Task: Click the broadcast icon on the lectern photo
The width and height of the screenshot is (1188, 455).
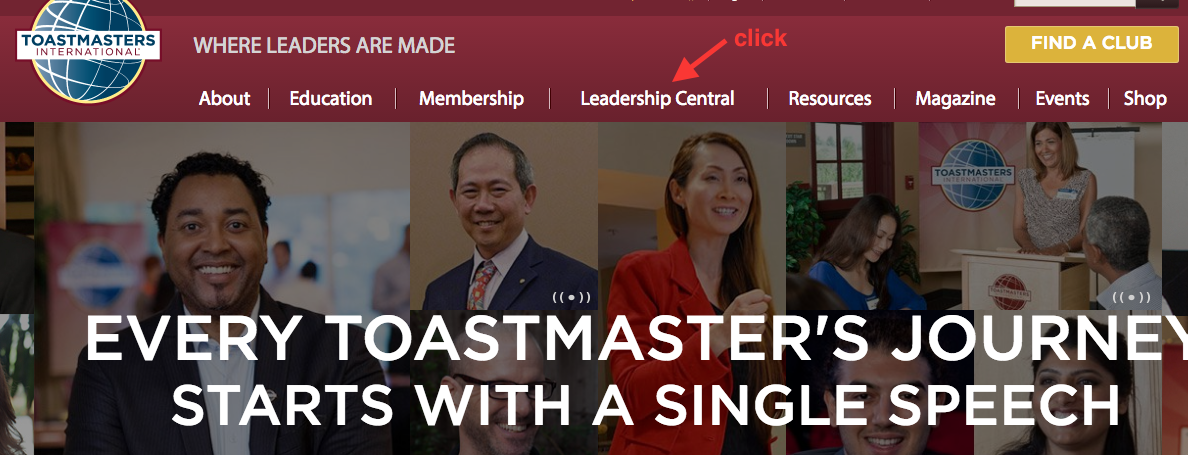Action: 1132,298
